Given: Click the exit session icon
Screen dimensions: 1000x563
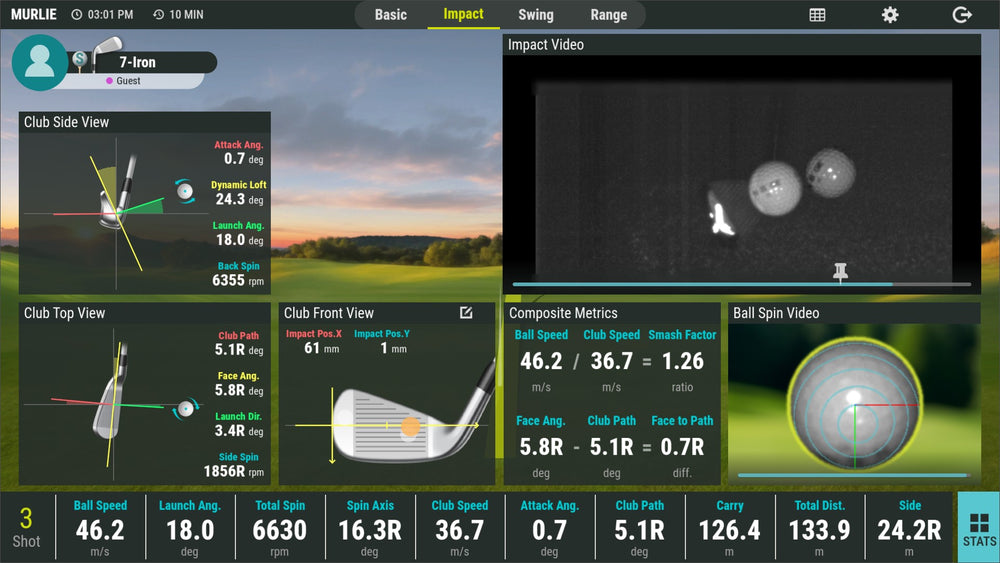Looking at the screenshot, I should [x=962, y=15].
